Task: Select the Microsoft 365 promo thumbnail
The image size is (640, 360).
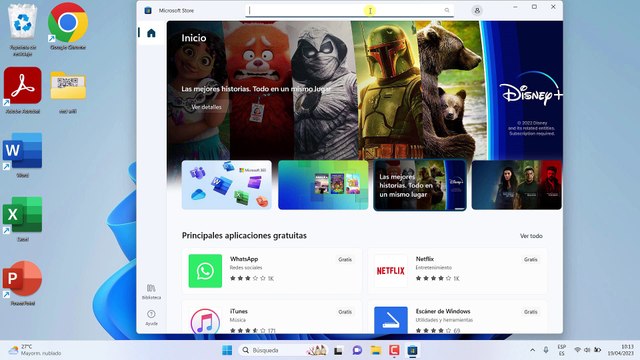Action: [227, 185]
